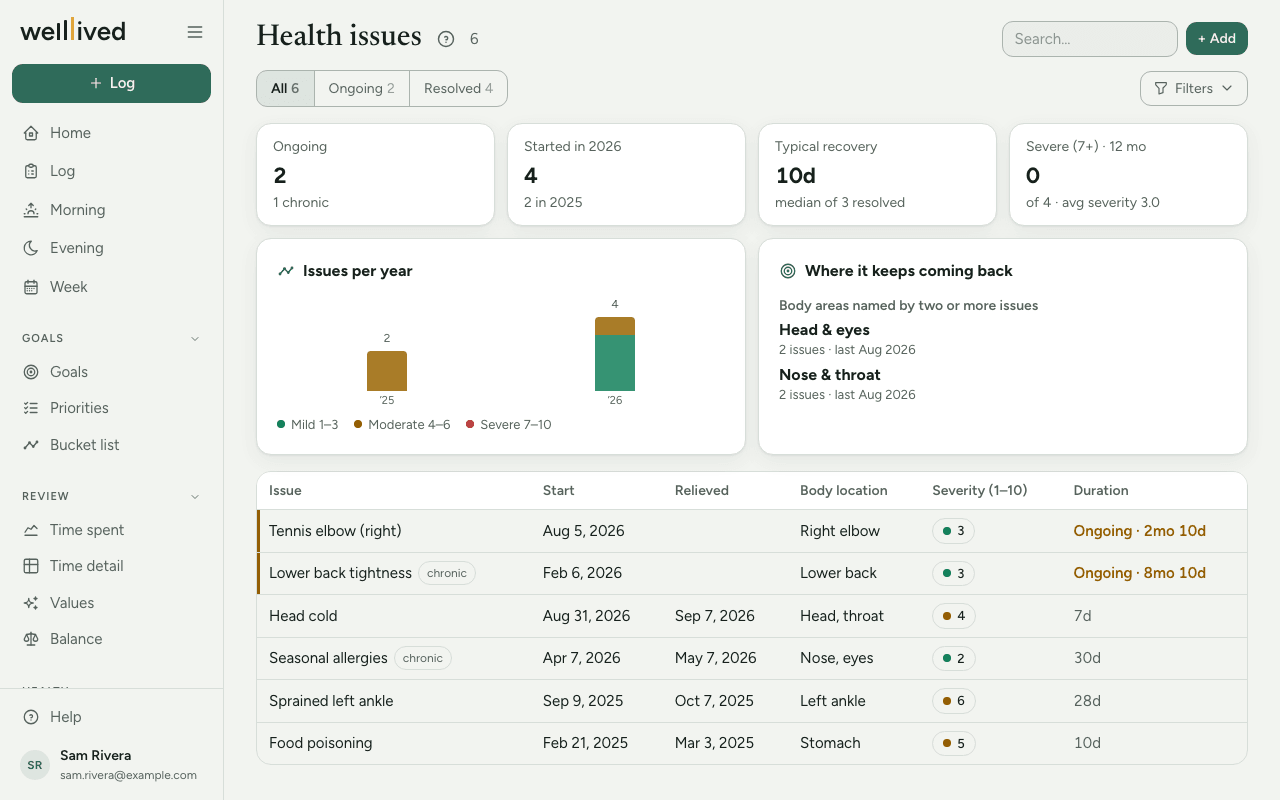Image resolution: width=1280 pixels, height=800 pixels.
Task: Click the Ongoing summary card
Action: (376, 174)
